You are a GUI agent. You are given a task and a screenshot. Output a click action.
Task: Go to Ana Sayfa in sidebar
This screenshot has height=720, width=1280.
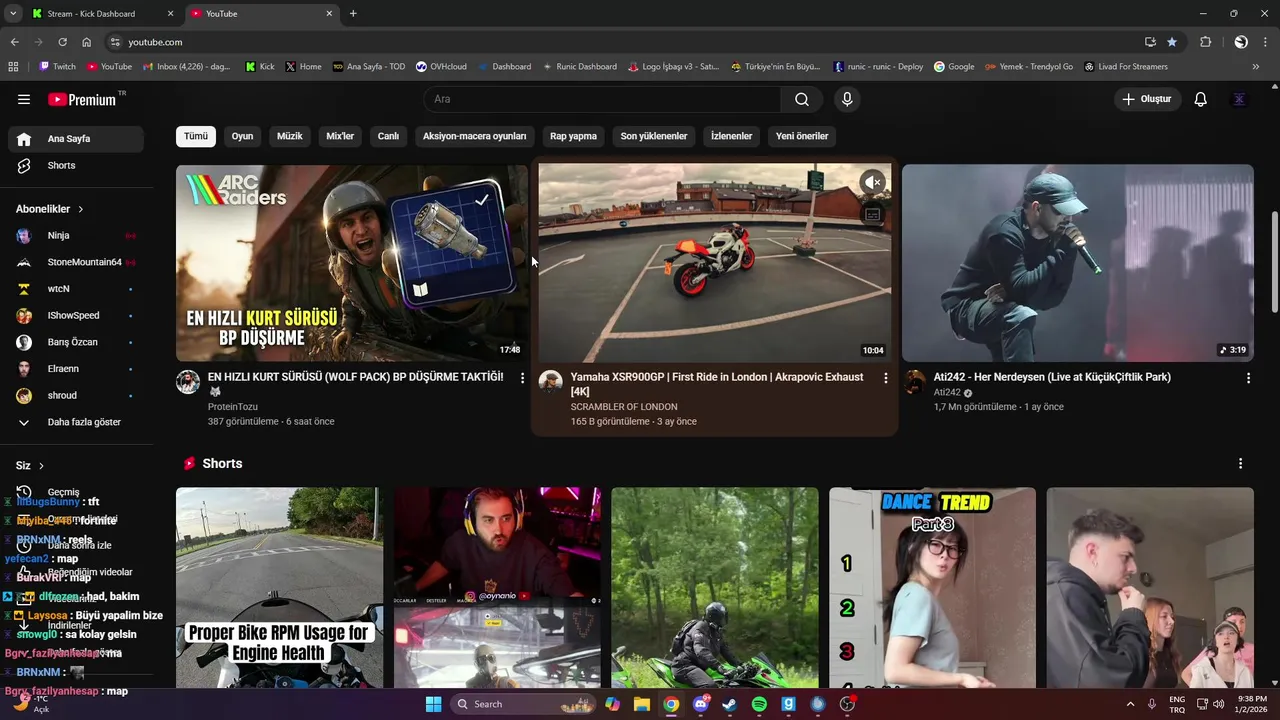coord(76,139)
